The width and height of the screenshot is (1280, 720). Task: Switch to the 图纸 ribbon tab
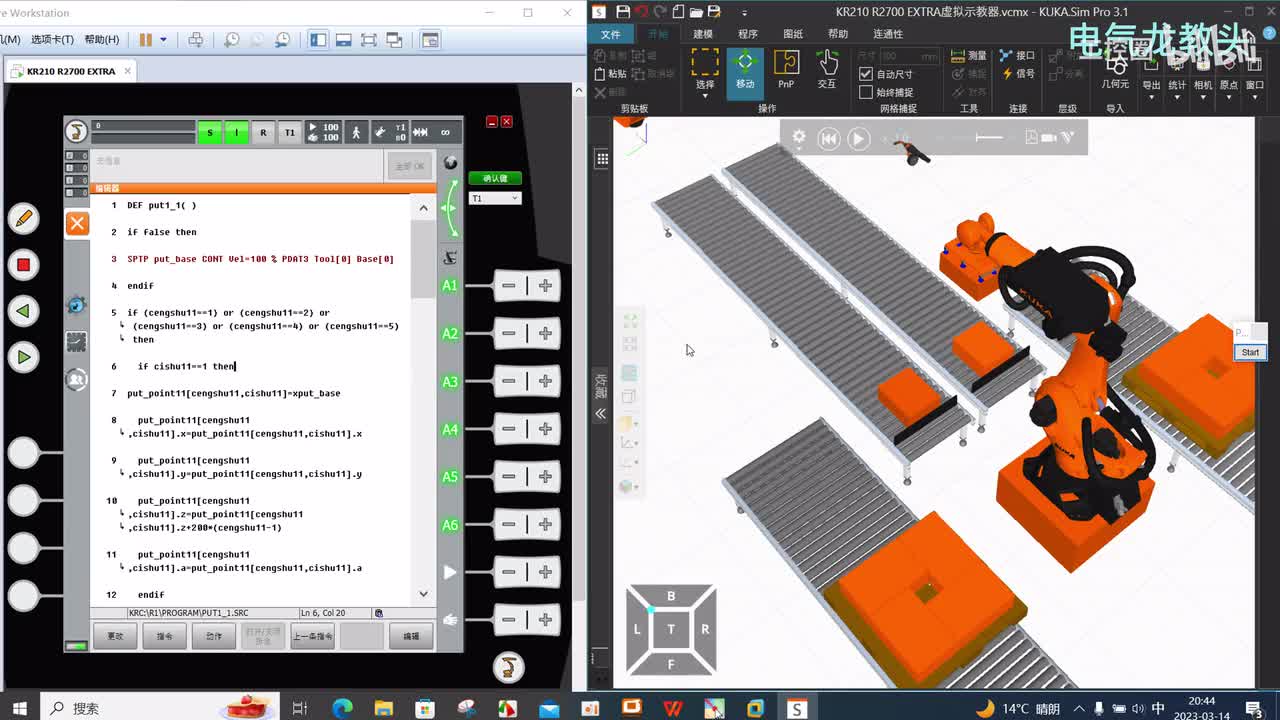pos(793,34)
